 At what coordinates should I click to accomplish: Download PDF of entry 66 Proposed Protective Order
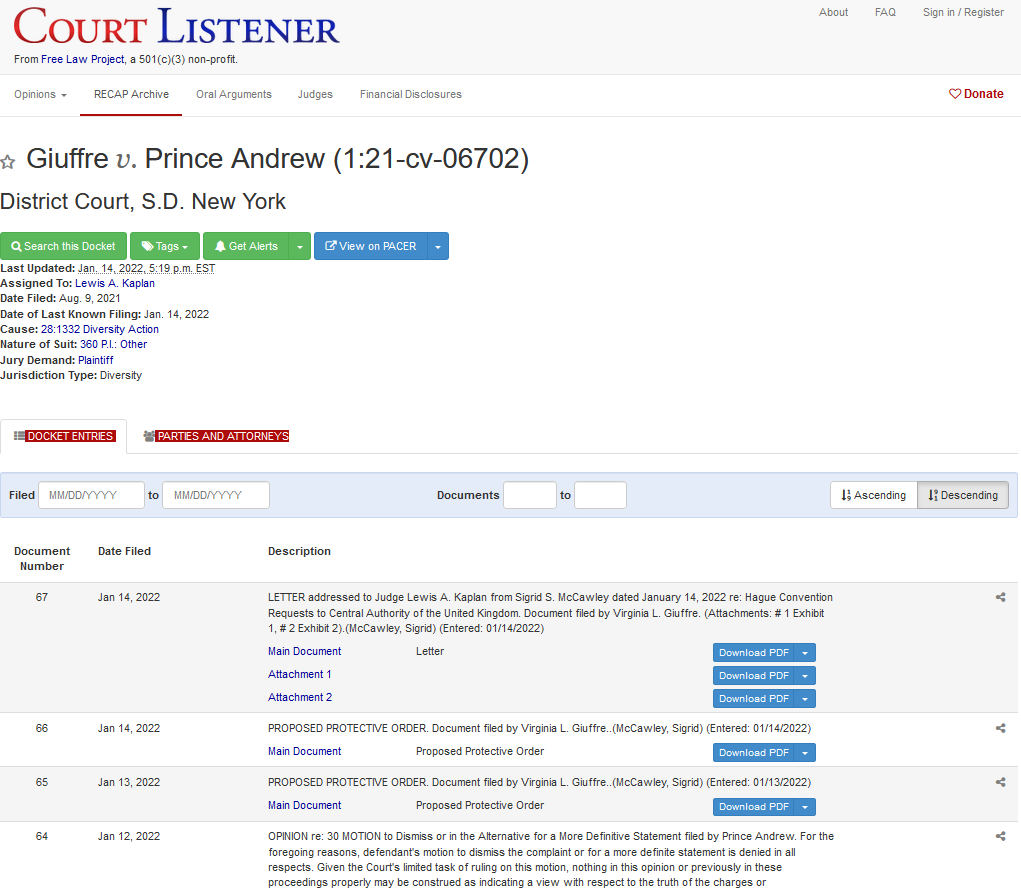click(754, 752)
